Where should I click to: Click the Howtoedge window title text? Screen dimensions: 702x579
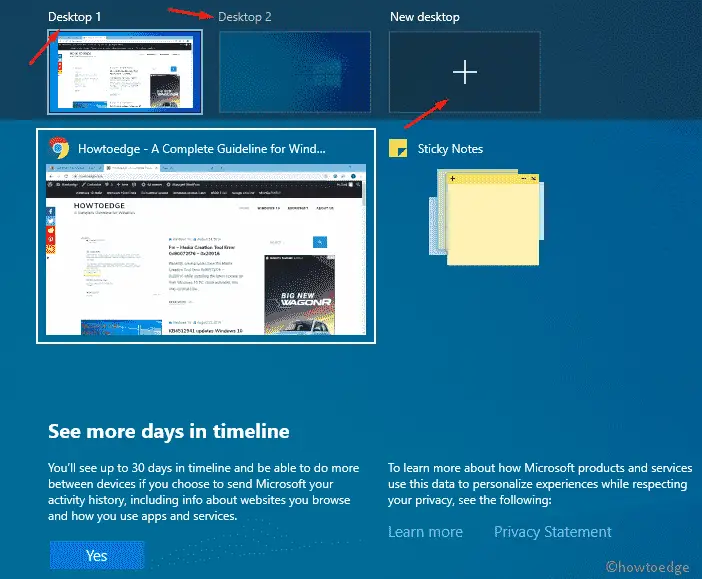point(201,149)
